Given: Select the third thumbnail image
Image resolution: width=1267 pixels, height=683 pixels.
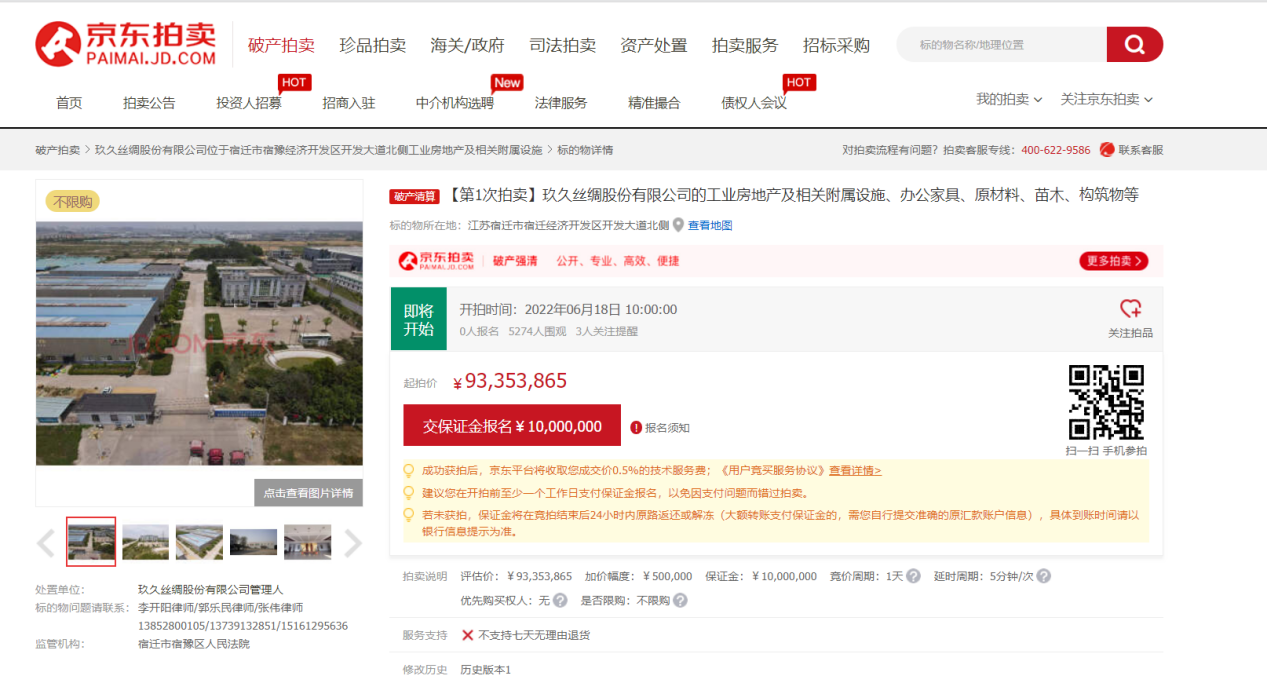Looking at the screenshot, I should 199,542.
